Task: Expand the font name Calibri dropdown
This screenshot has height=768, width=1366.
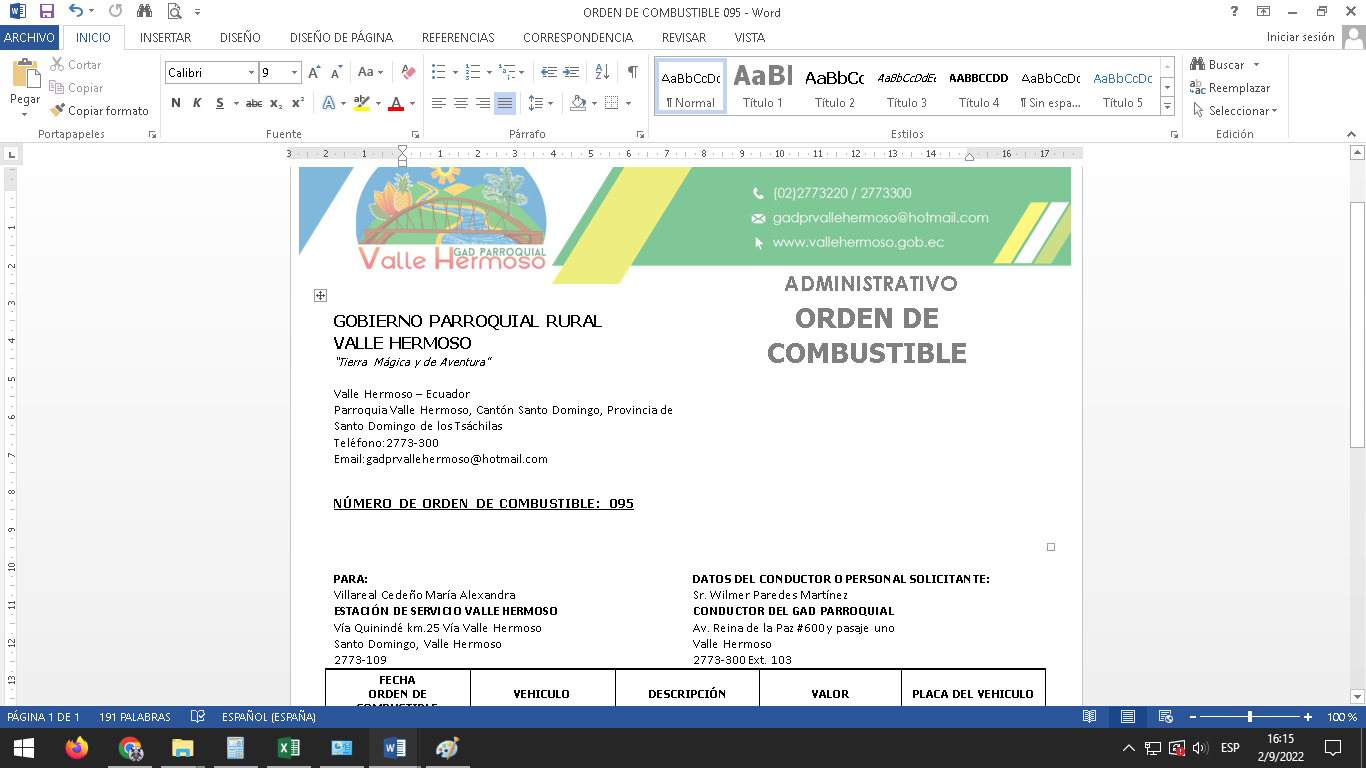Action: (251, 73)
